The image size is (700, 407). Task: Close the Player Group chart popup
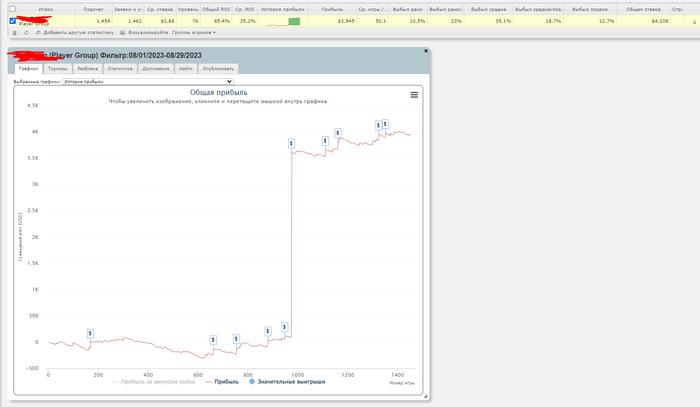coord(425,51)
